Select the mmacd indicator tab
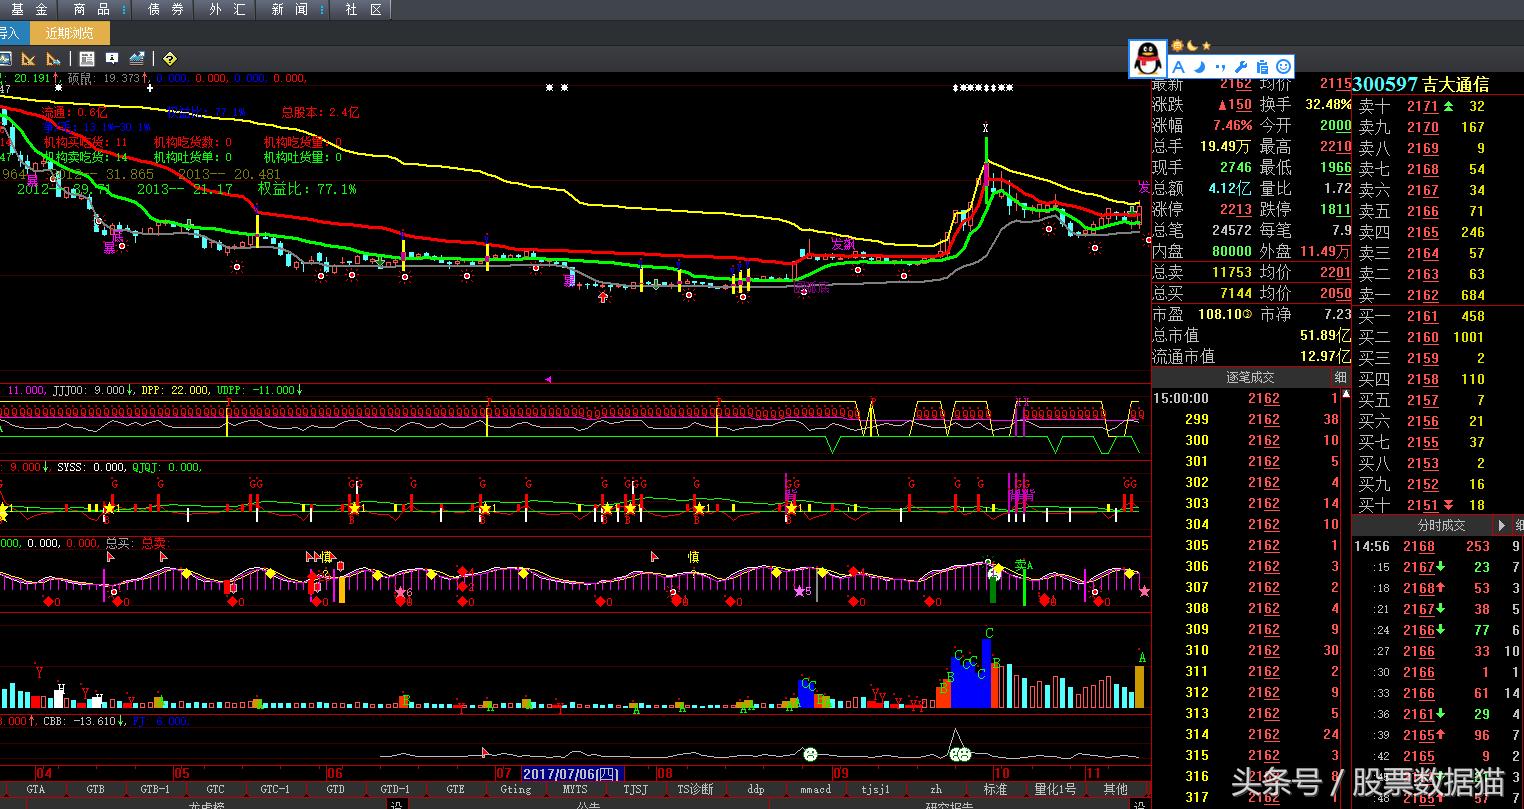Screen dimensions: 1524x809 [x=815, y=789]
